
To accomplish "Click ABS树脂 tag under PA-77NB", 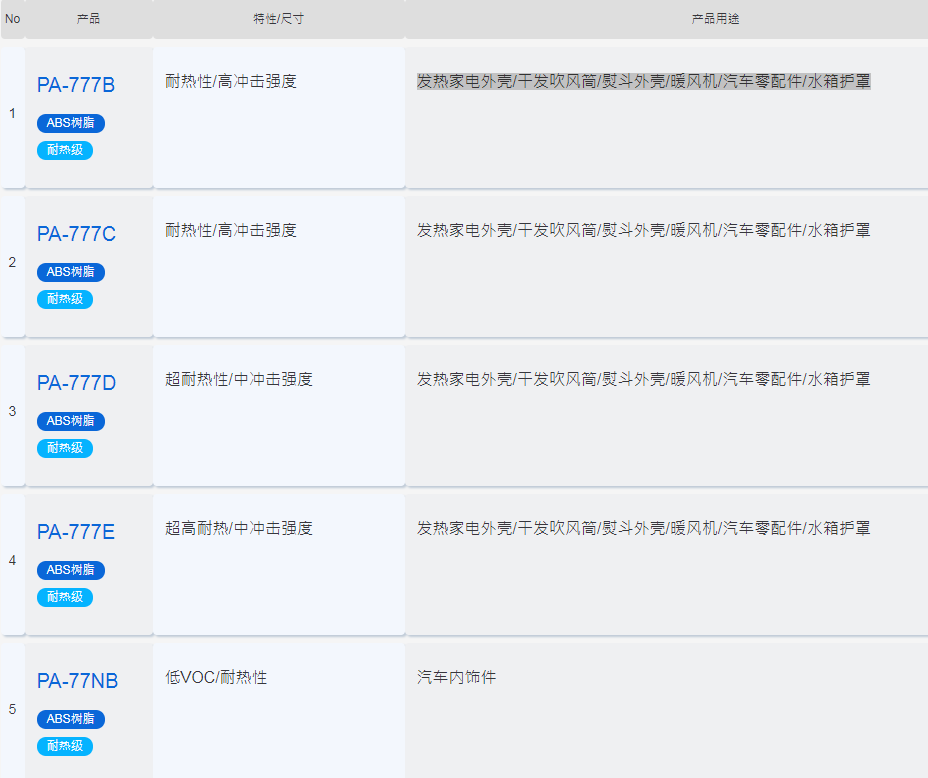I will click(70, 719).
